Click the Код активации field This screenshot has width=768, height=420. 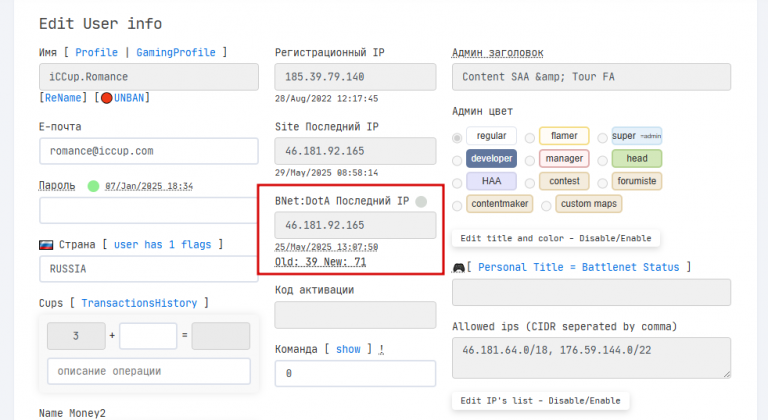click(355, 315)
